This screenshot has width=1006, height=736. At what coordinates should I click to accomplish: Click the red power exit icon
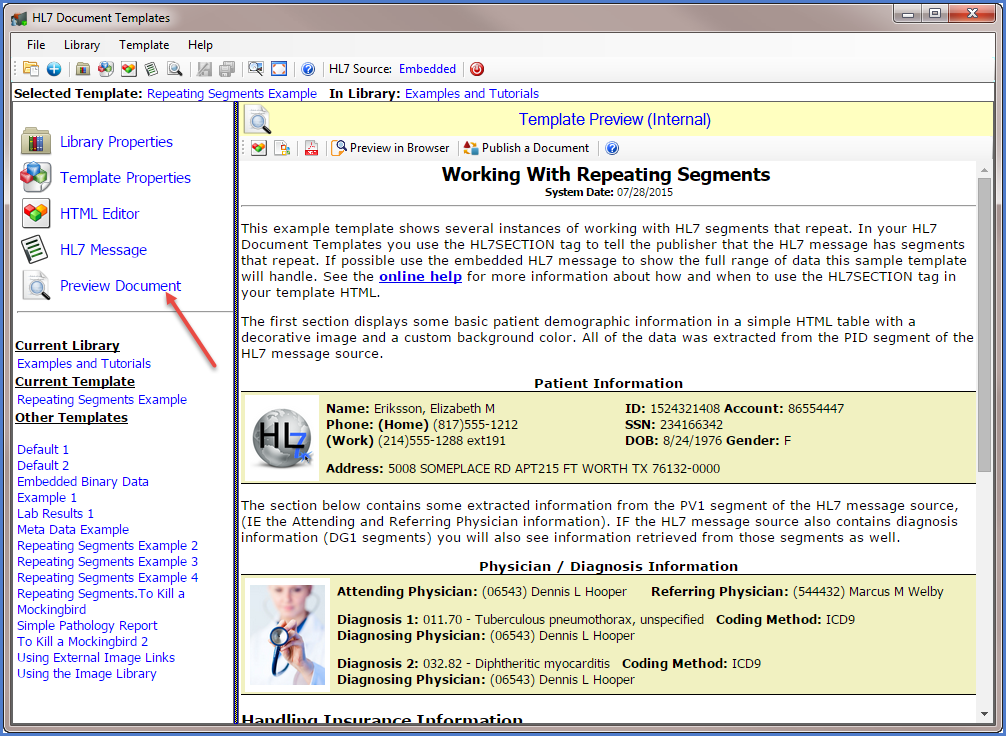point(477,69)
